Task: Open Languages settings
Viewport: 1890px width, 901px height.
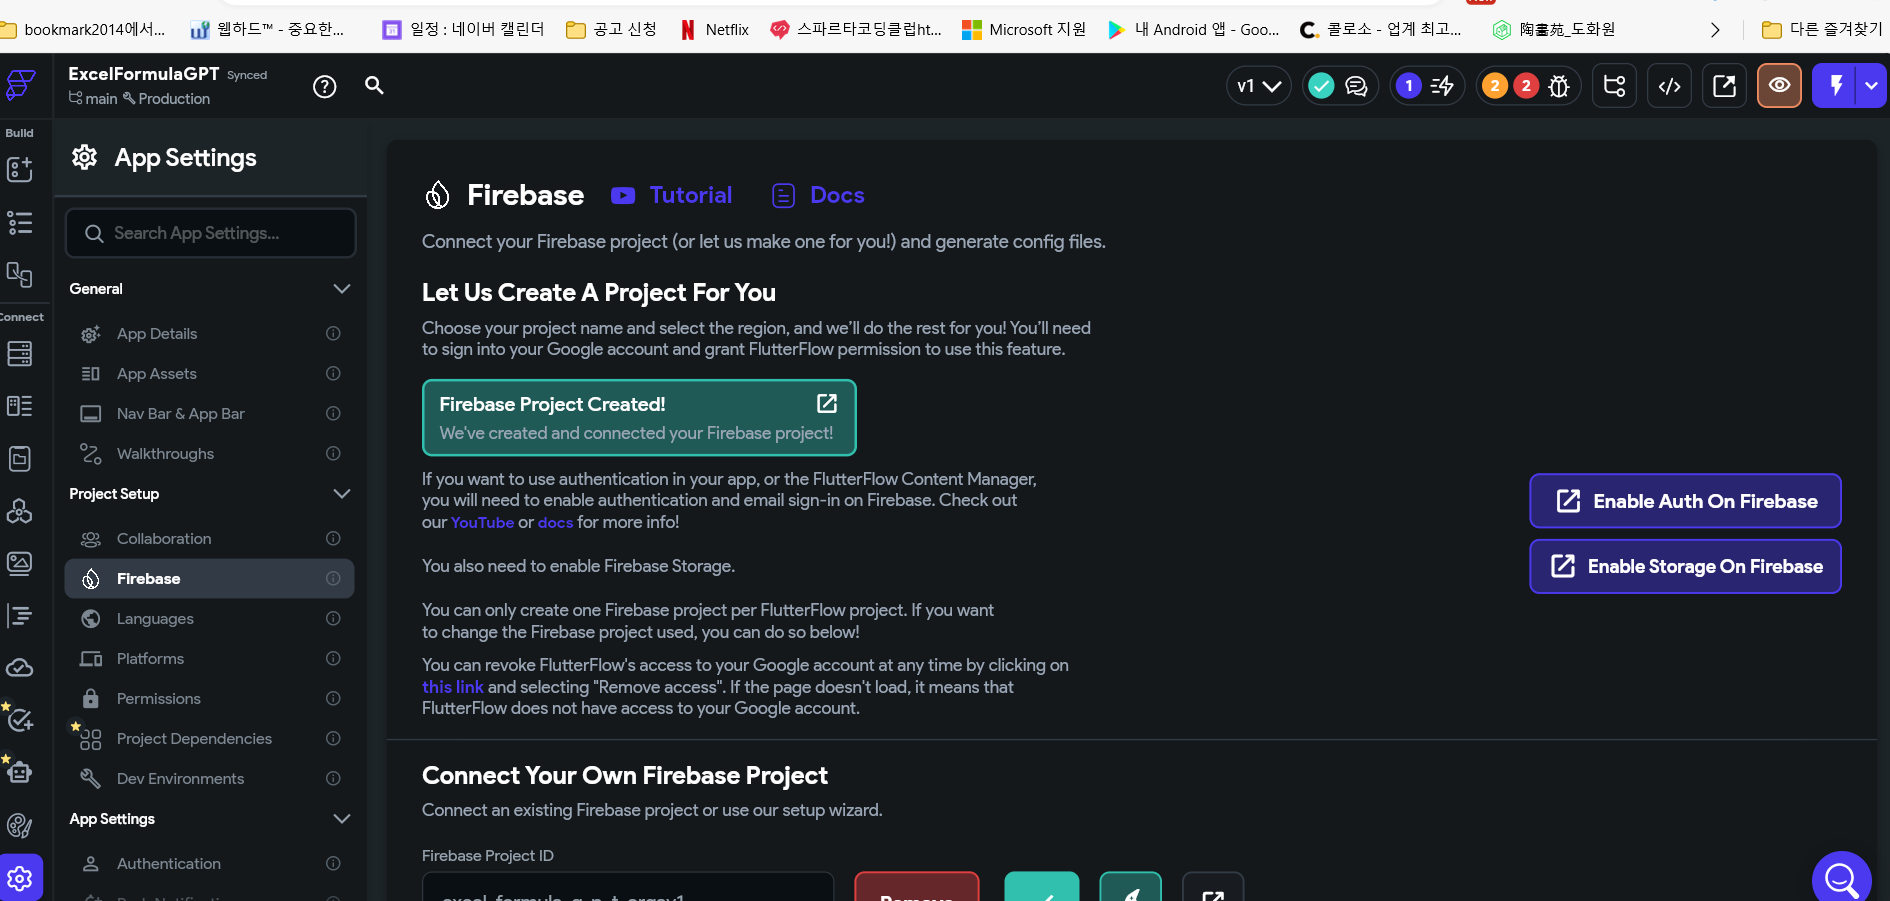Action: coord(209,619)
